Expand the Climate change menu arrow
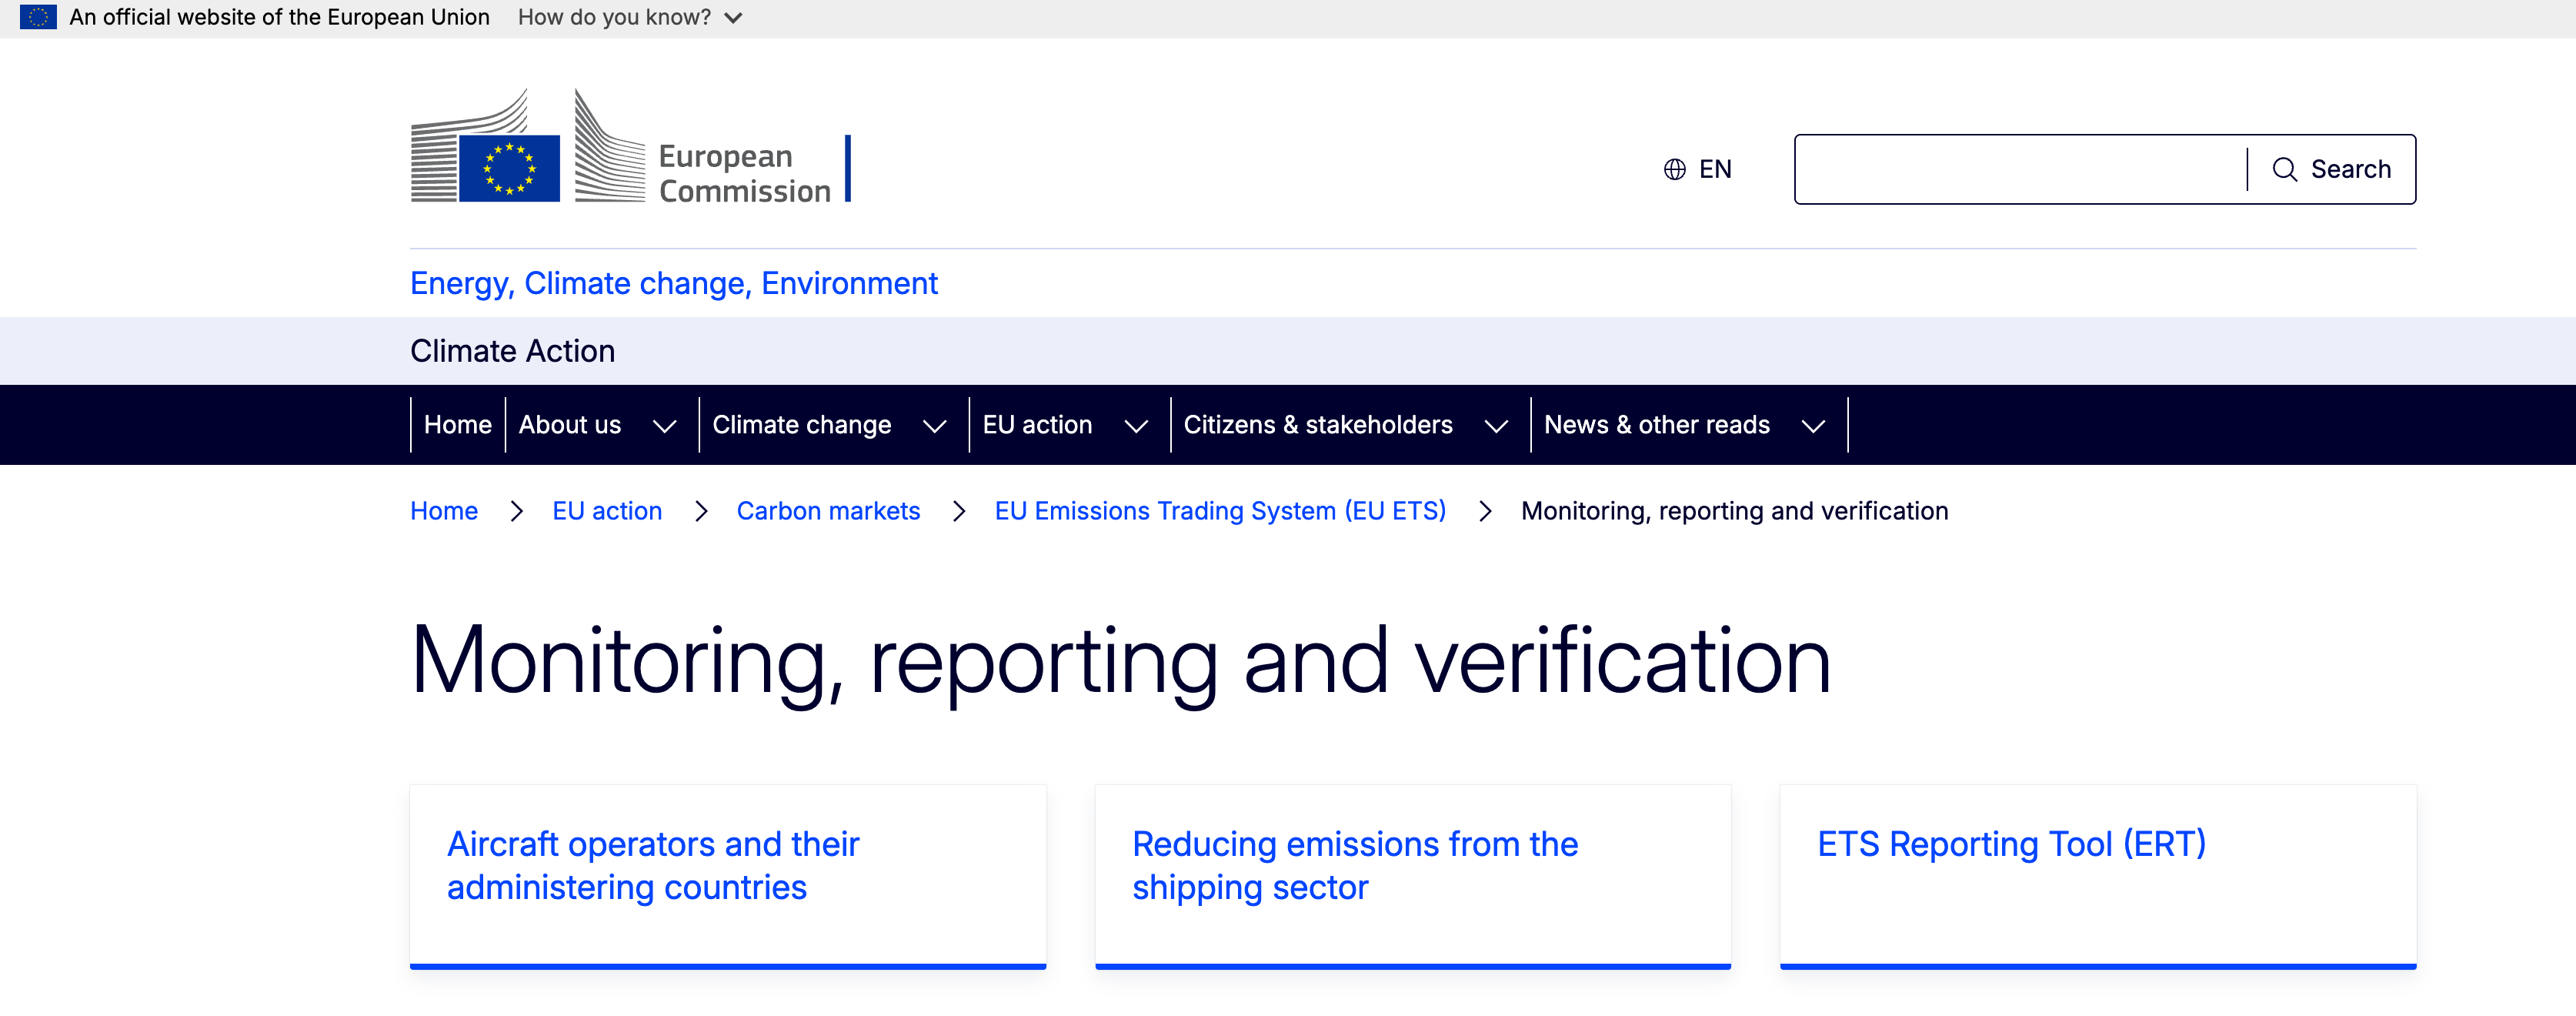The height and width of the screenshot is (1016, 2576). [x=934, y=426]
